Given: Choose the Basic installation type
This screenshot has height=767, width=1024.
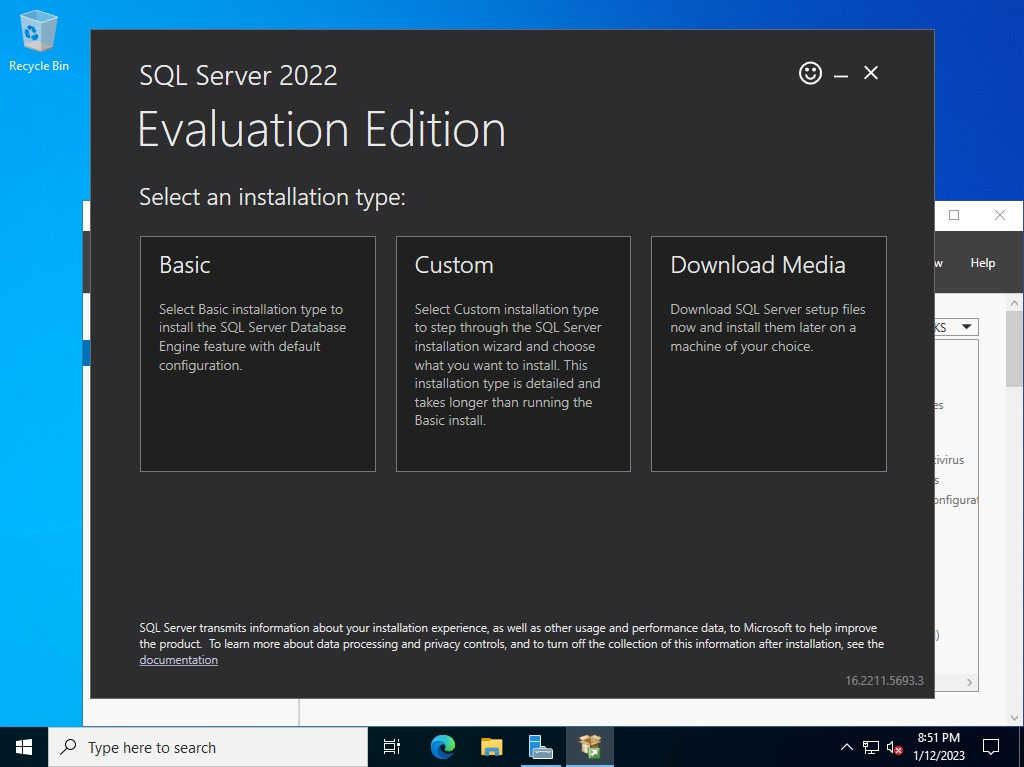Looking at the screenshot, I should pos(258,353).
